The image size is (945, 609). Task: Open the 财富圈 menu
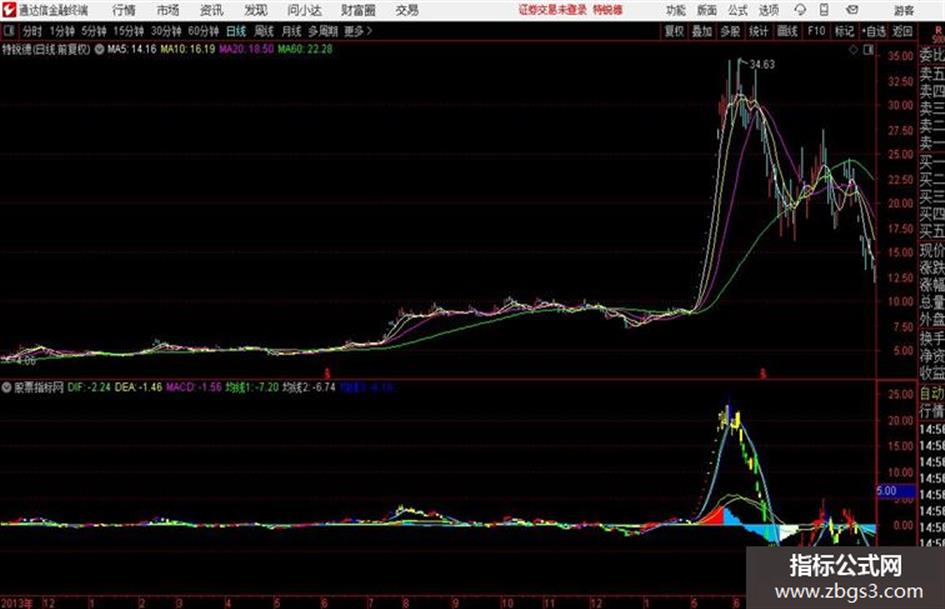[x=358, y=10]
